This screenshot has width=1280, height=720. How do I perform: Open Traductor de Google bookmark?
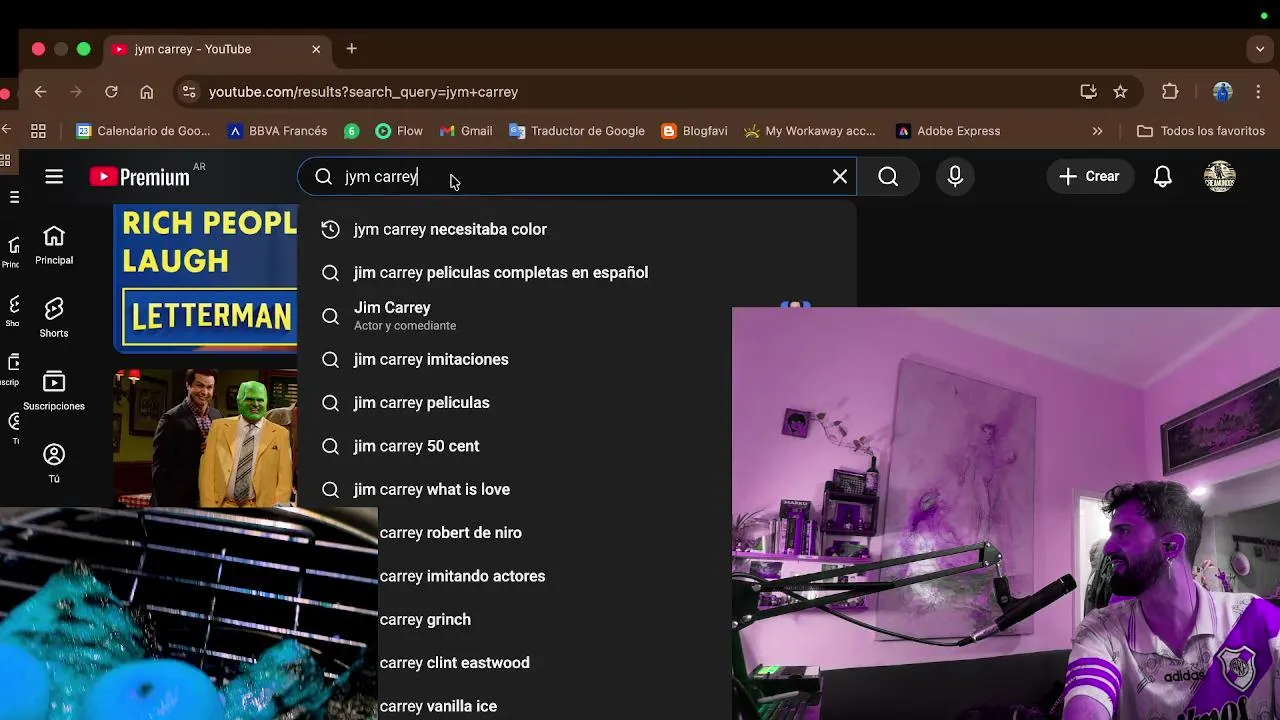coord(577,131)
